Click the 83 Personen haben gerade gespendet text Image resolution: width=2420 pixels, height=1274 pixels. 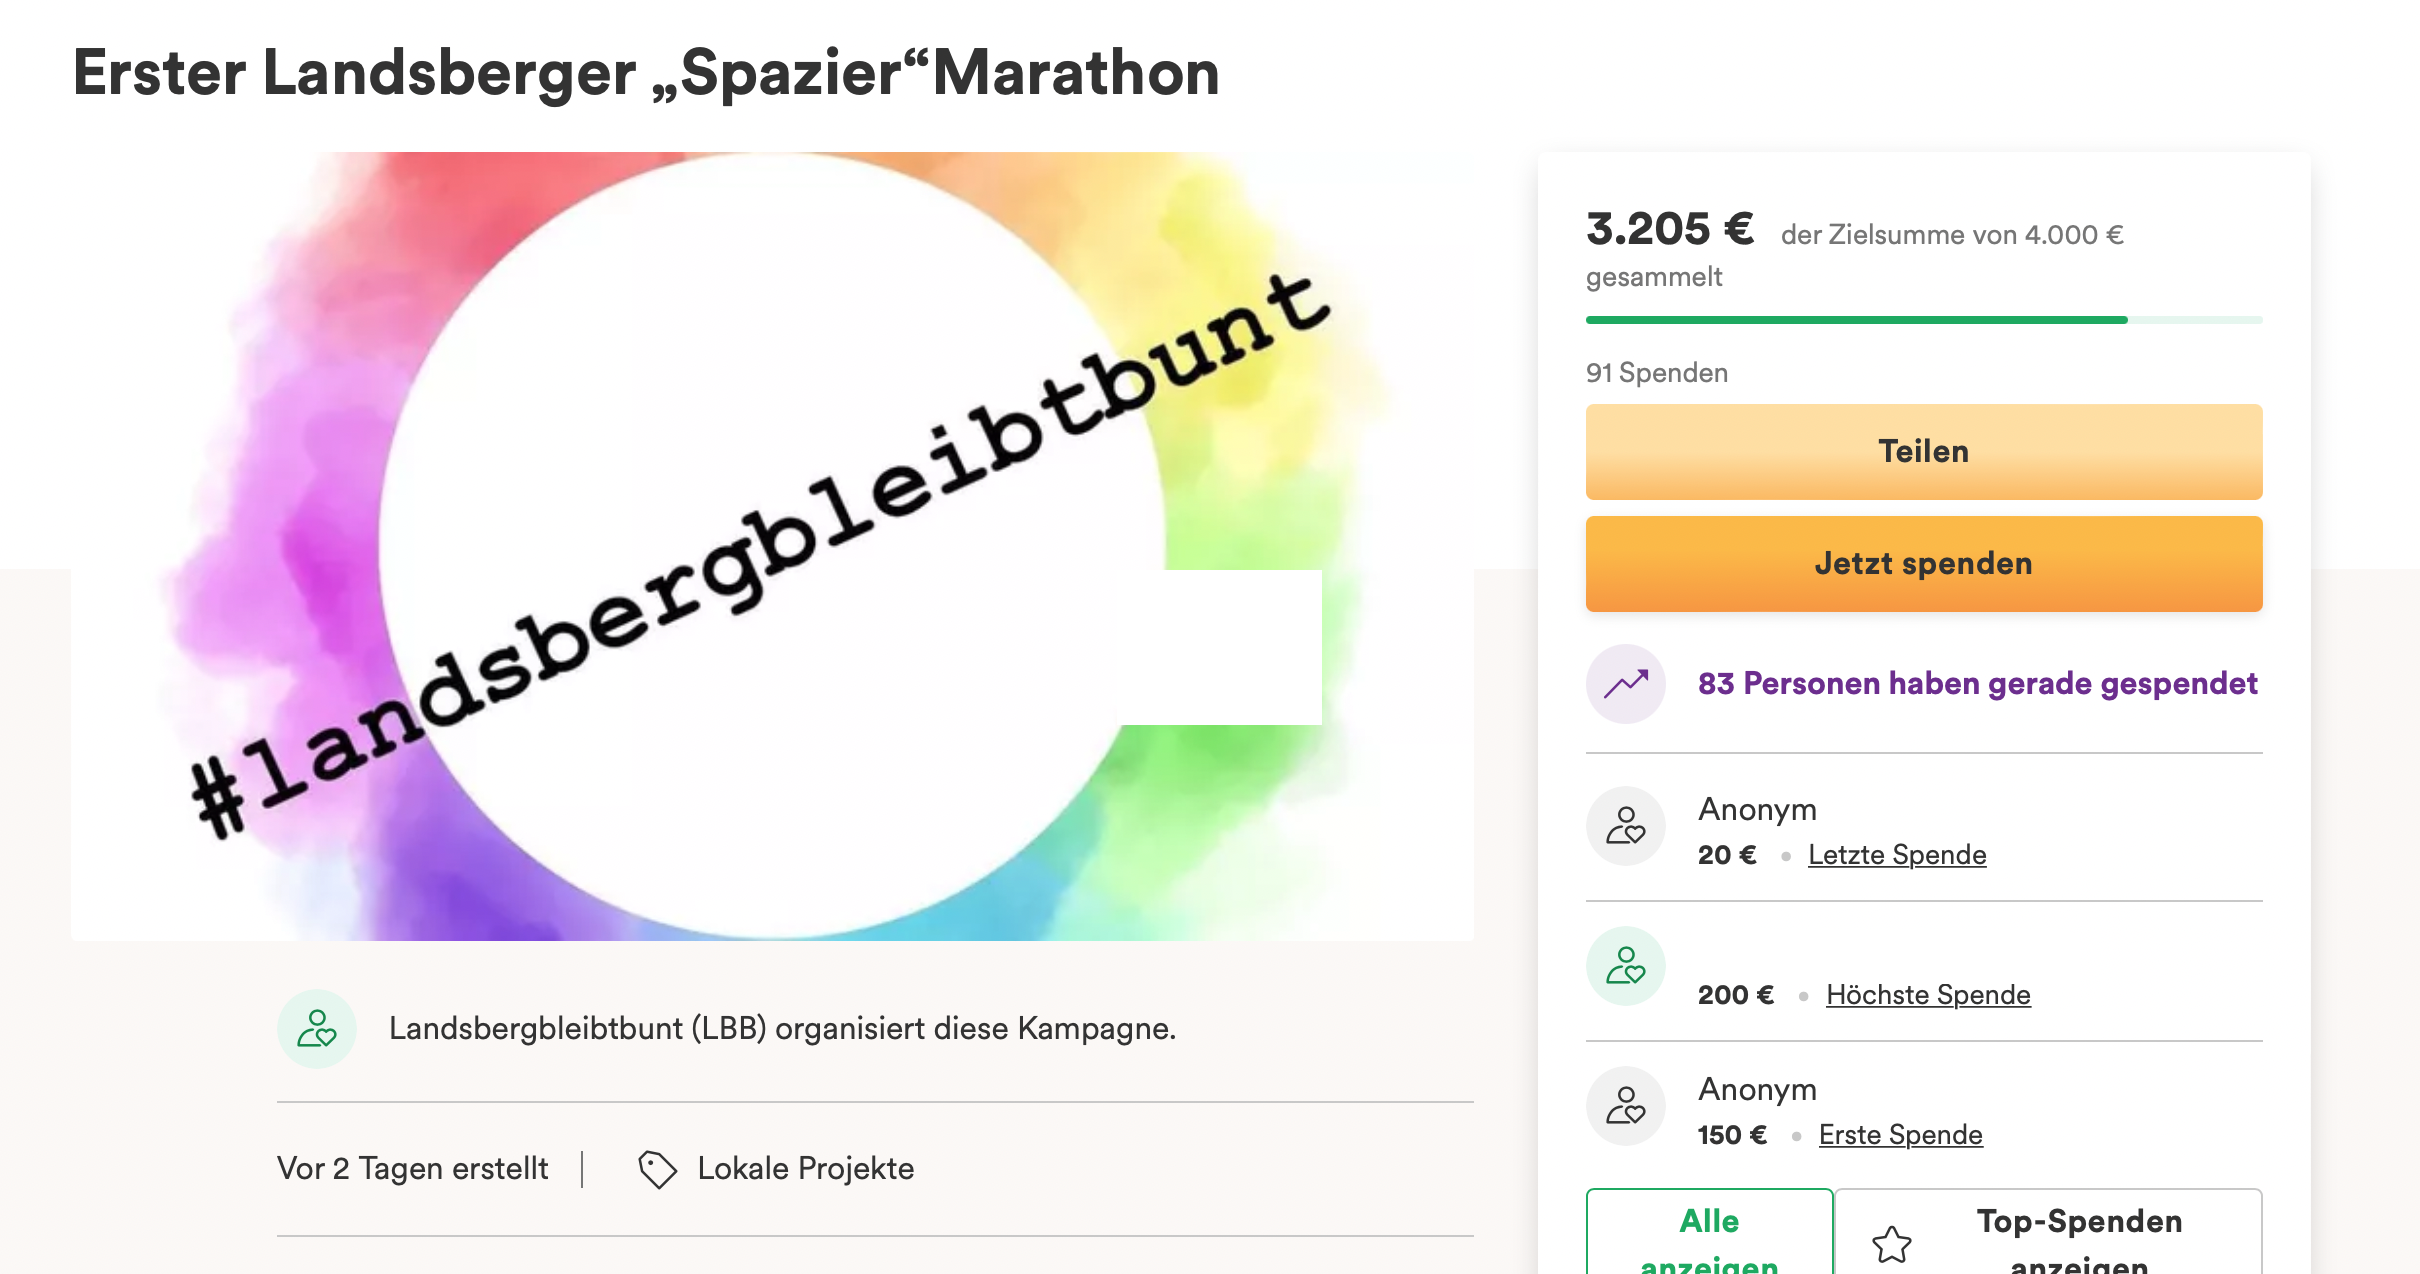[x=1977, y=684]
